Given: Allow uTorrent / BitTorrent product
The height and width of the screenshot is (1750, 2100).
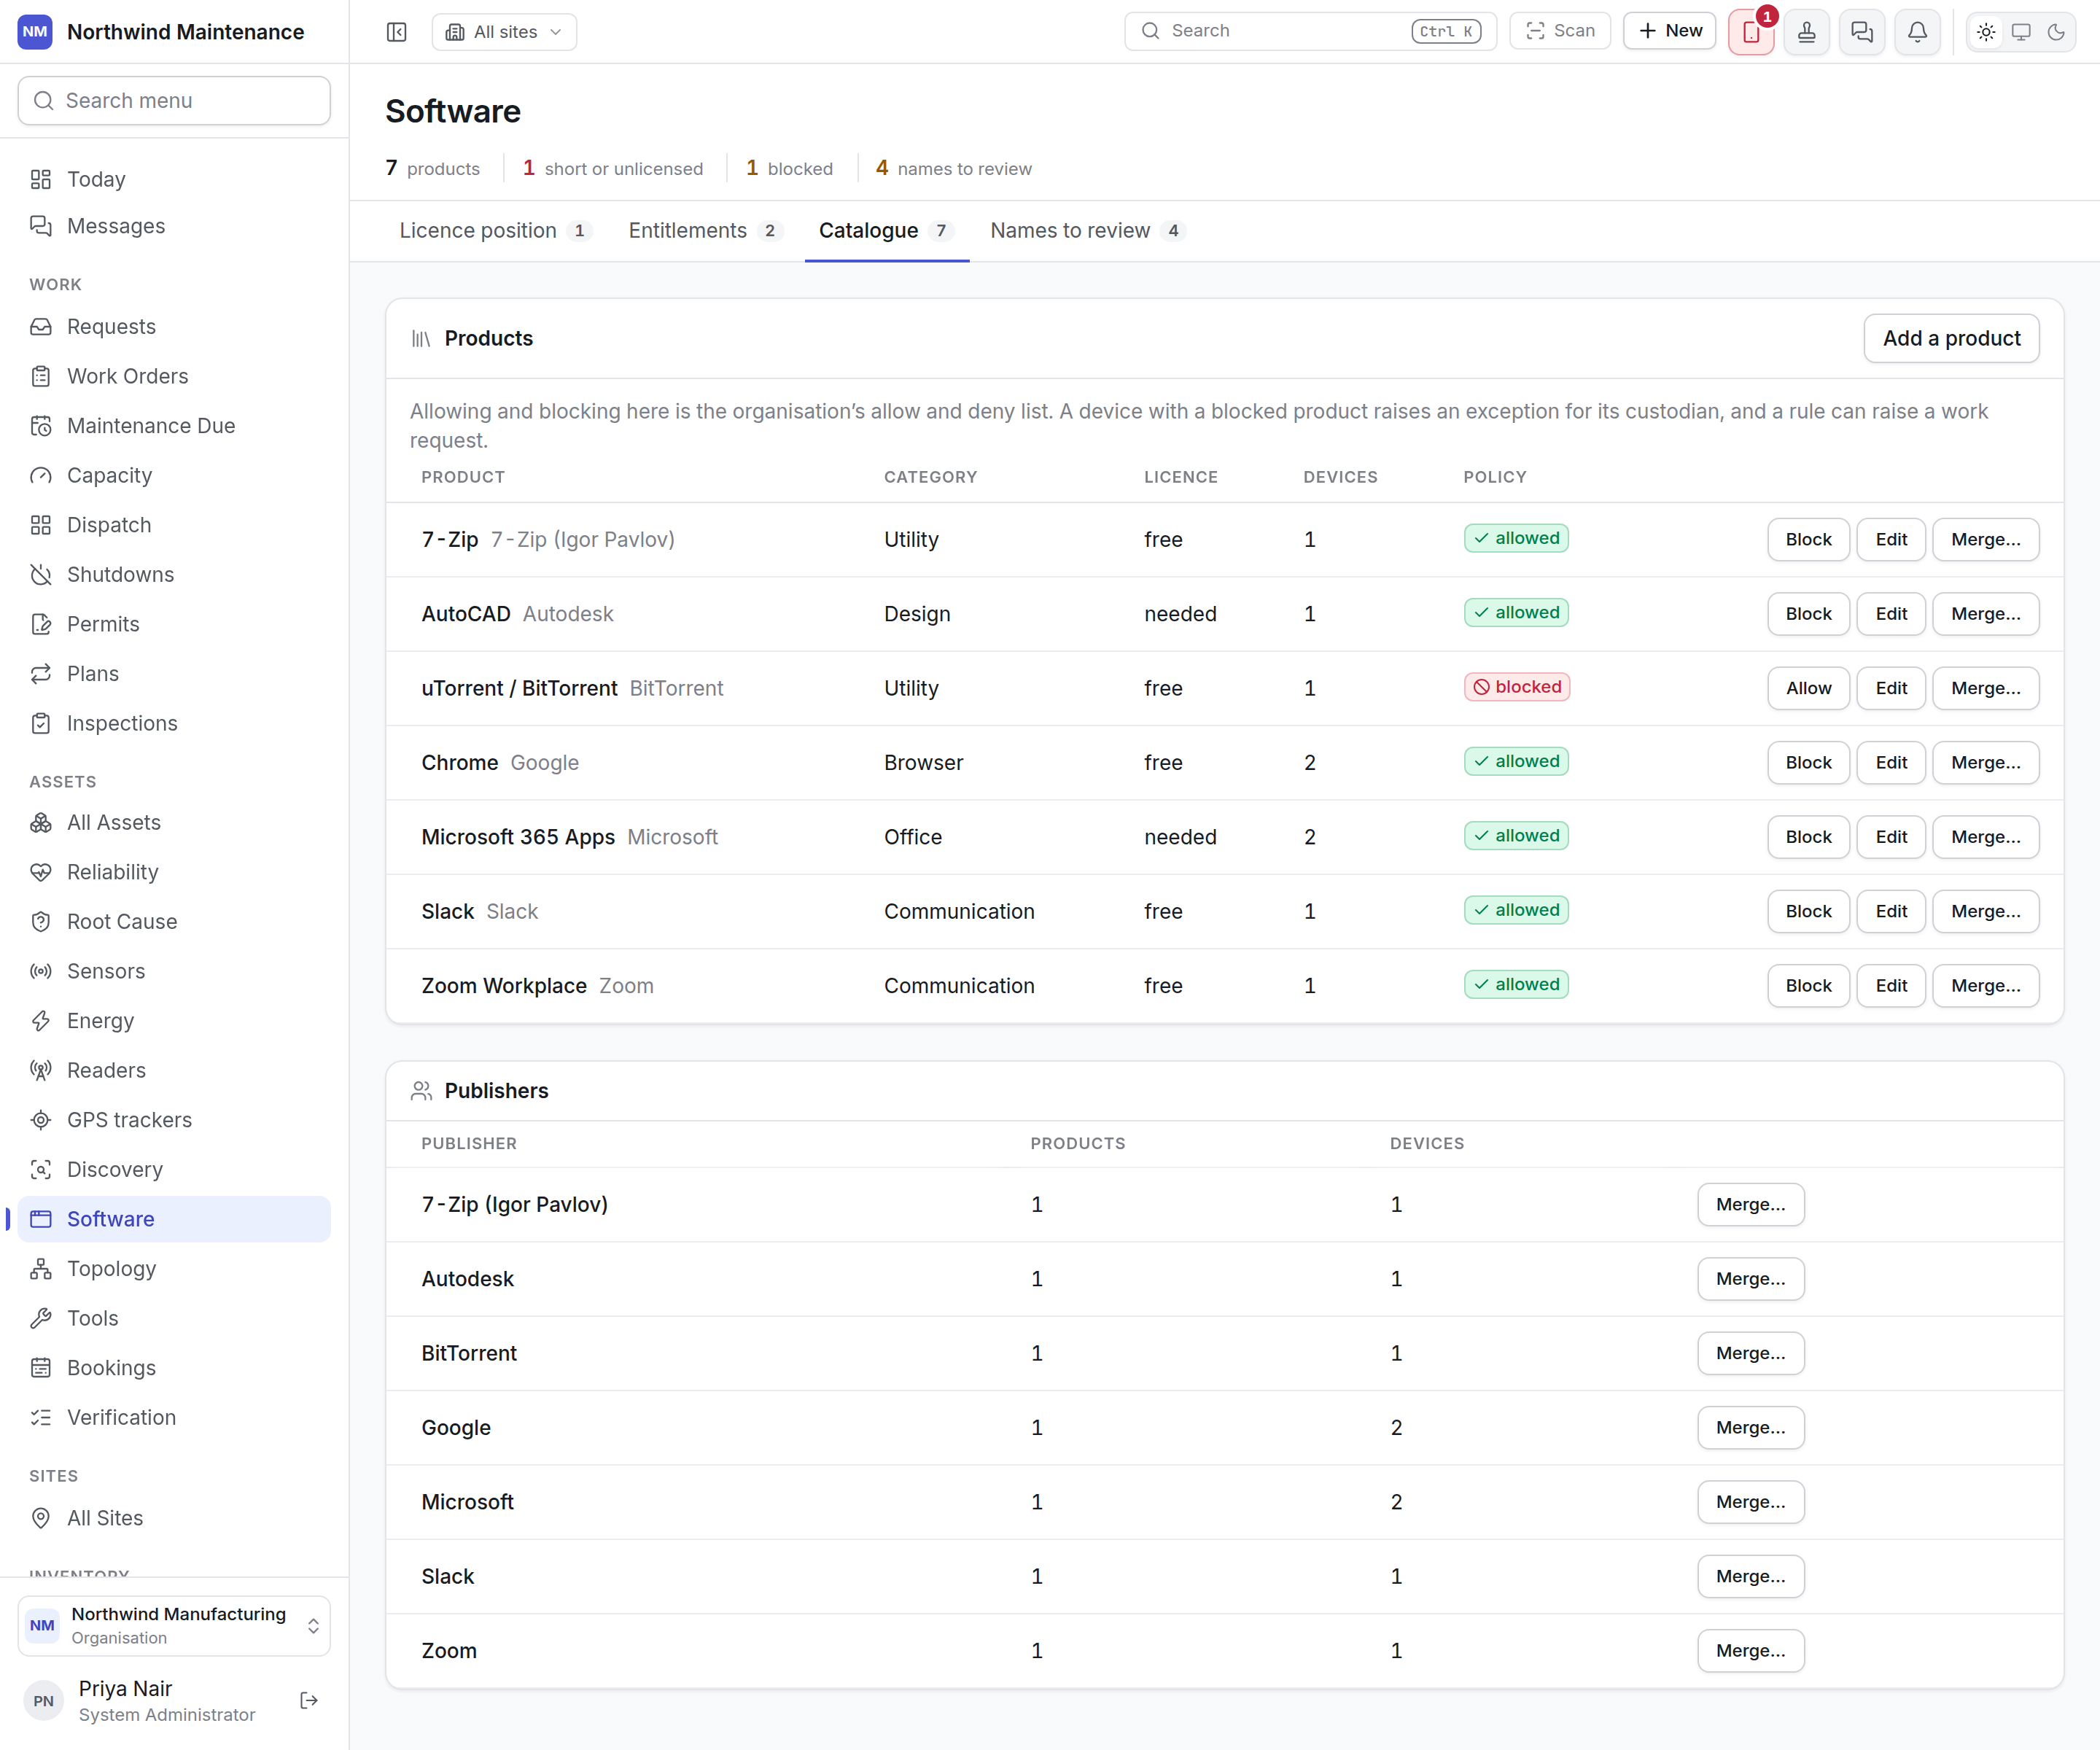Looking at the screenshot, I should (x=1808, y=688).
